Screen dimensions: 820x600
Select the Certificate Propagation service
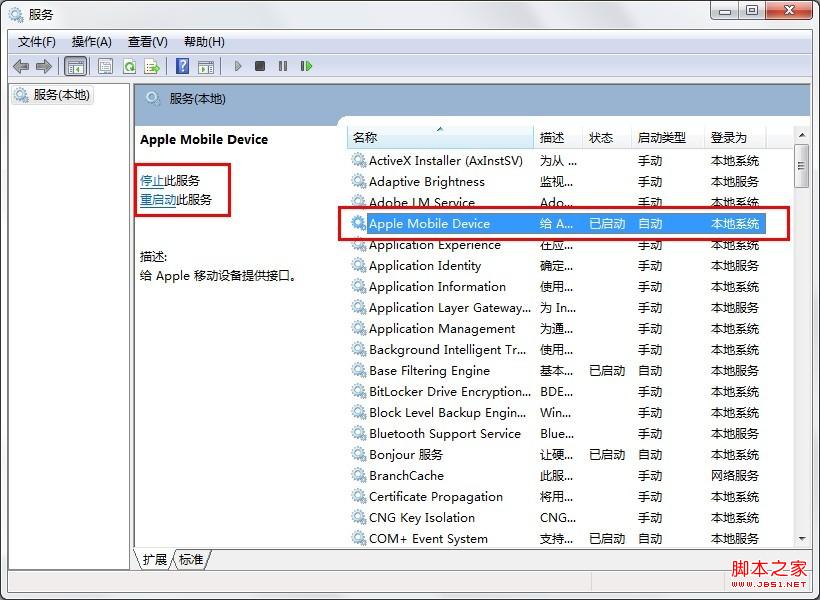point(556,496)
